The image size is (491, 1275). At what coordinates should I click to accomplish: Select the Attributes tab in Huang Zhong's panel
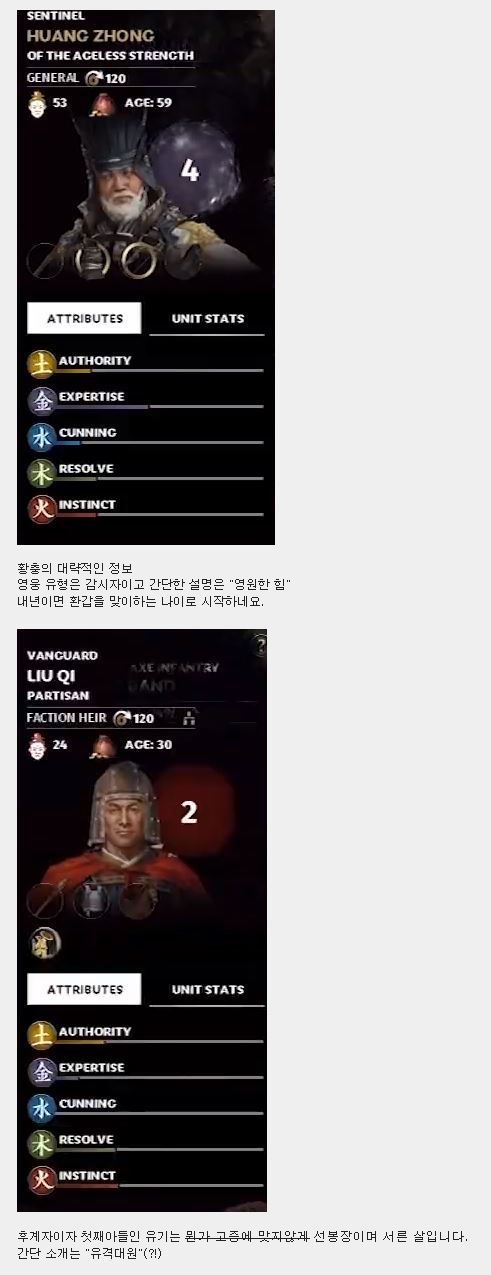click(85, 318)
